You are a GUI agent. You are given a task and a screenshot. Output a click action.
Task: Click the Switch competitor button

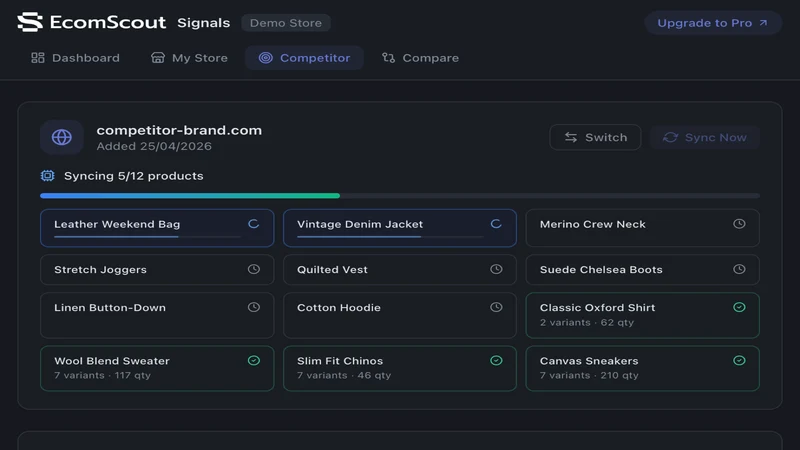pyautogui.click(x=595, y=137)
